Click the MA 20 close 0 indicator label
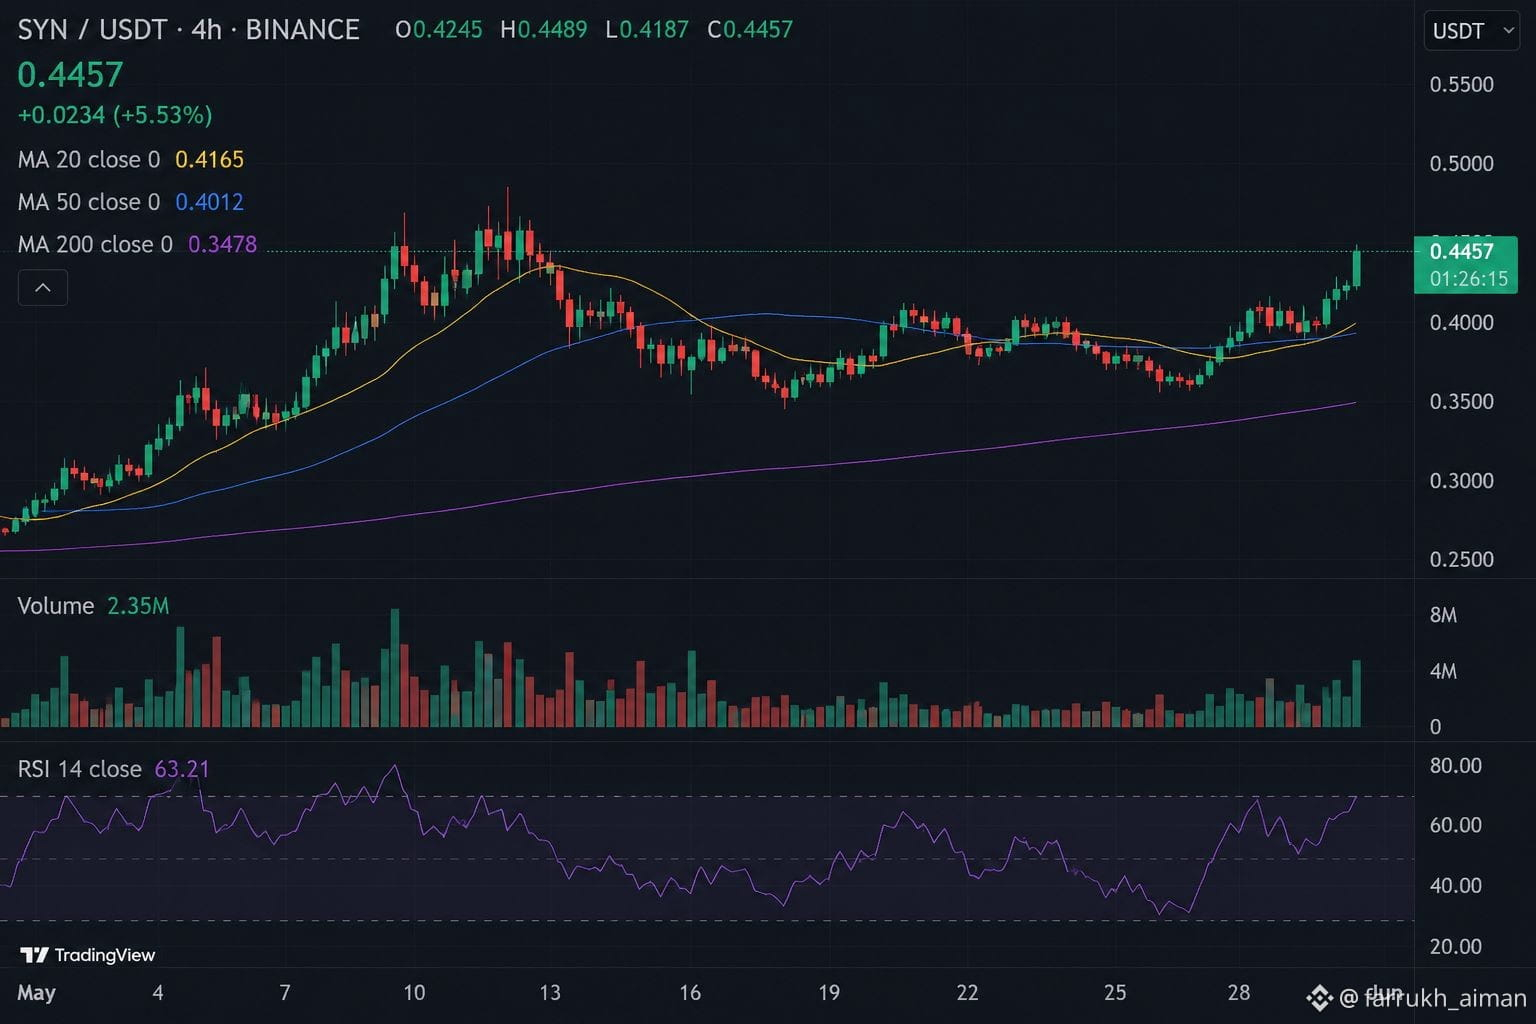 point(89,160)
